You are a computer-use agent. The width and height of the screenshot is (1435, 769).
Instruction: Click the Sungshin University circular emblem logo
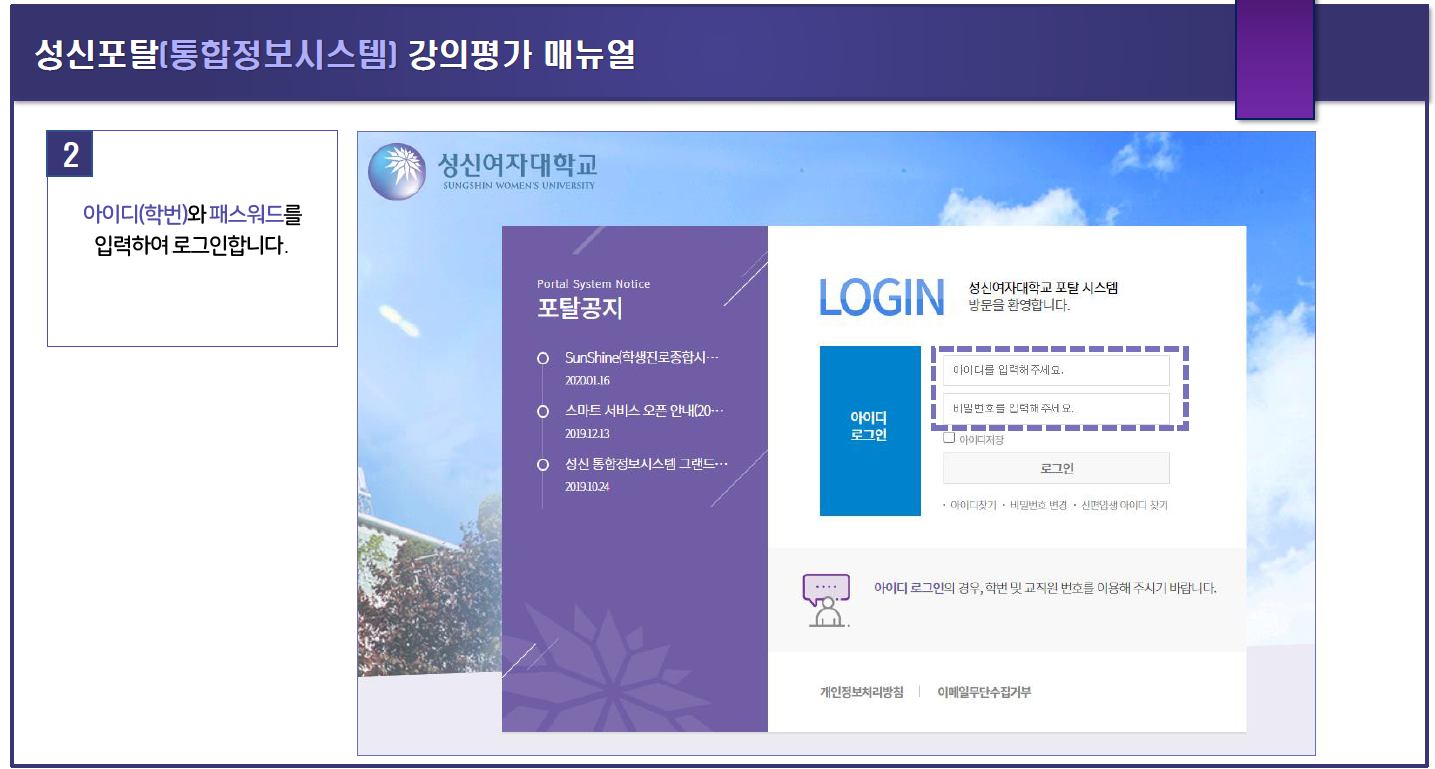tap(397, 171)
